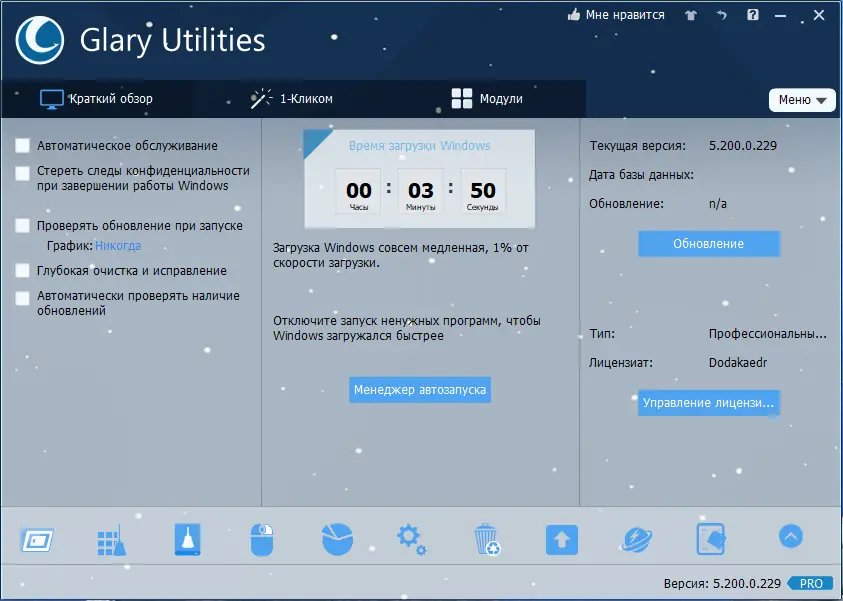The width and height of the screenshot is (843, 601).
Task: Click the Glary Utilities moon logo
Action: coord(40,40)
